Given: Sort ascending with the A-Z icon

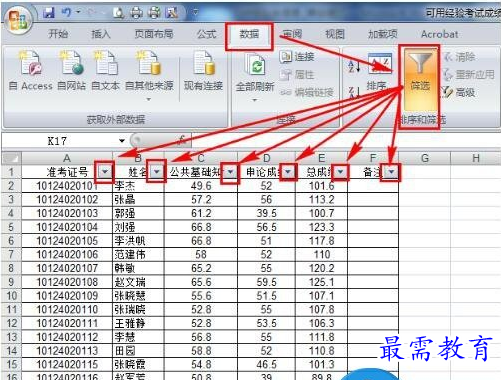Looking at the screenshot, I should (354, 66).
